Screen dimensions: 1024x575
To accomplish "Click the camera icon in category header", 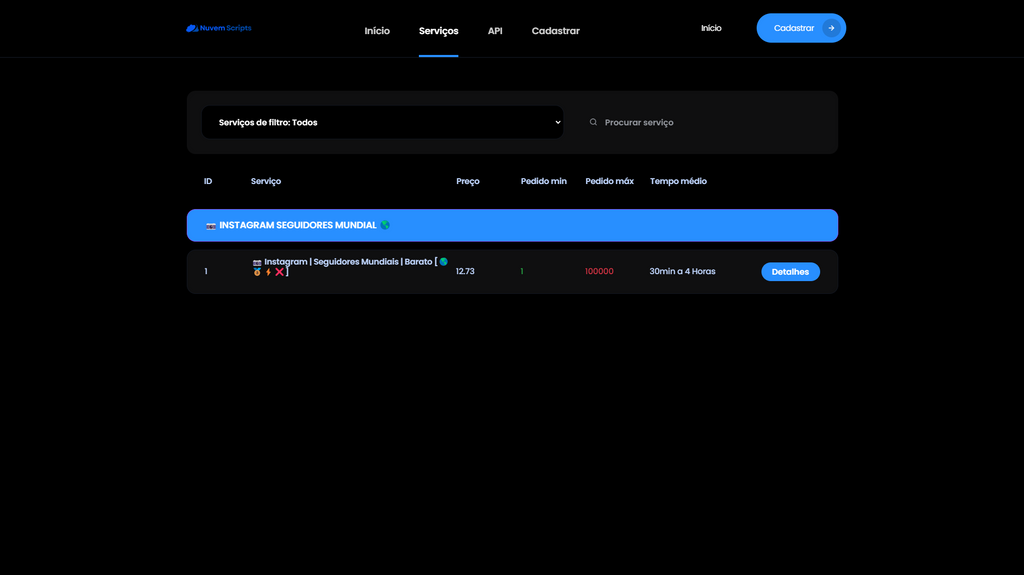I will point(211,225).
